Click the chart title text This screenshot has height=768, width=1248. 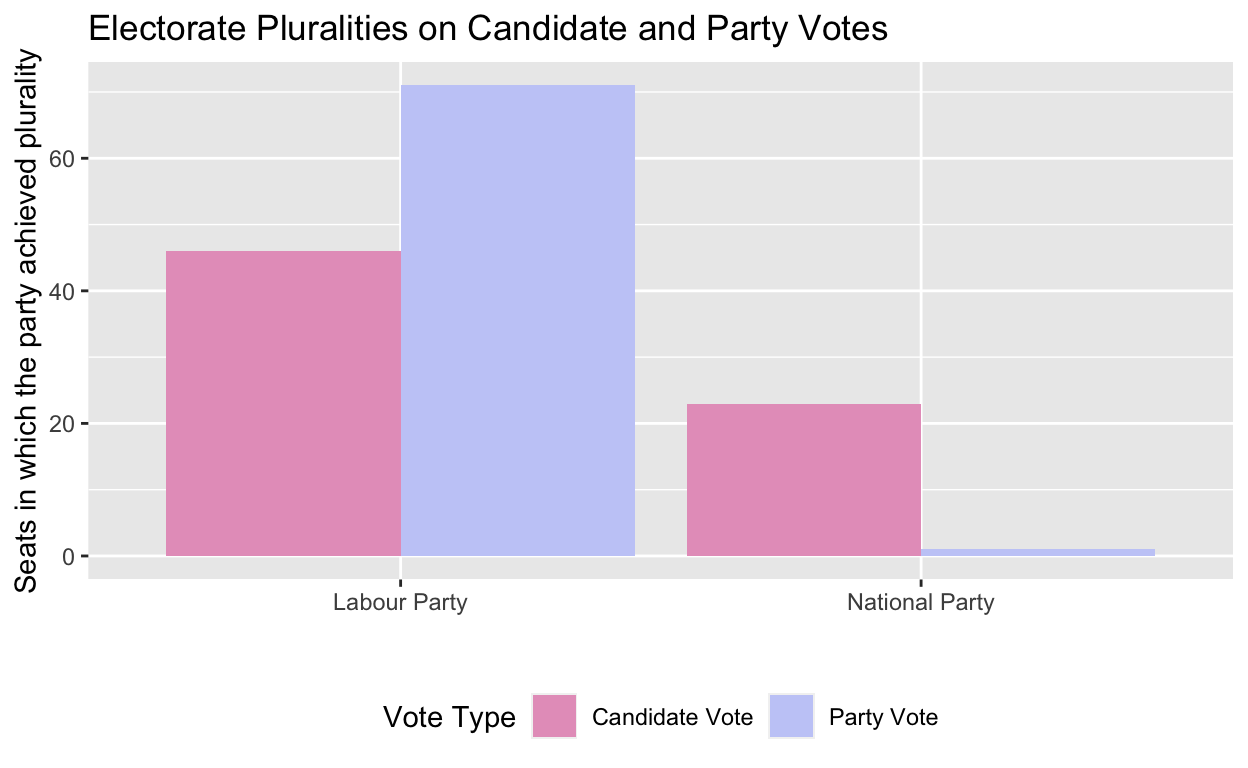pyautogui.click(x=488, y=29)
